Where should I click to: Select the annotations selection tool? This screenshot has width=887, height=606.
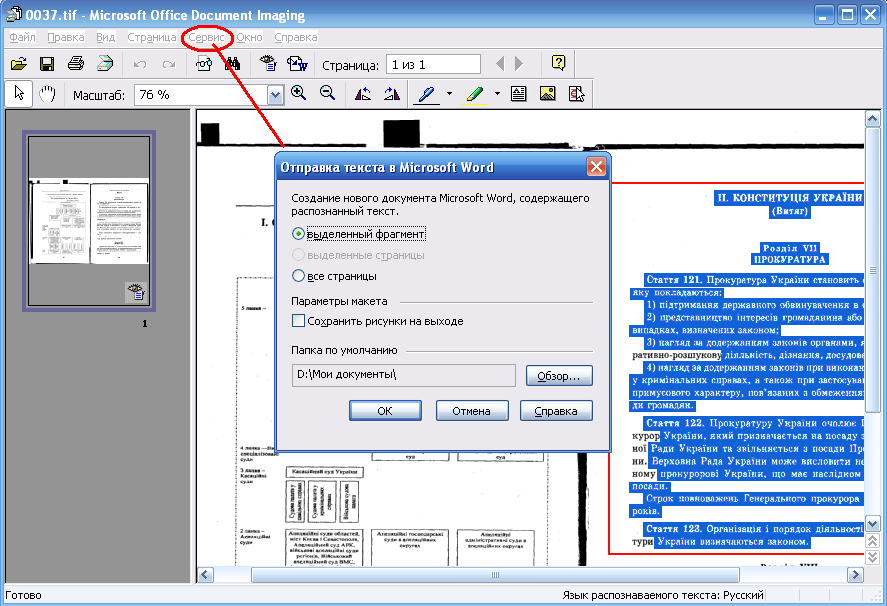tap(576, 94)
